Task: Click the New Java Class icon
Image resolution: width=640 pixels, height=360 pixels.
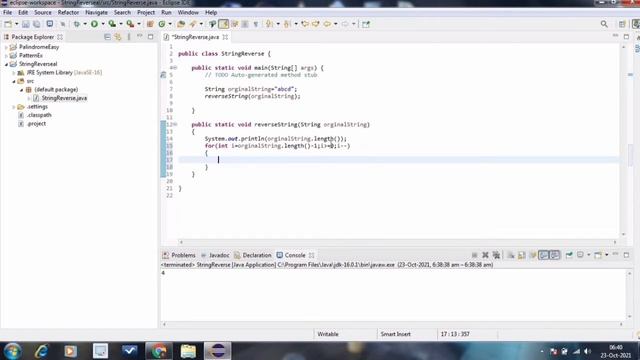Action: (x=162, y=24)
